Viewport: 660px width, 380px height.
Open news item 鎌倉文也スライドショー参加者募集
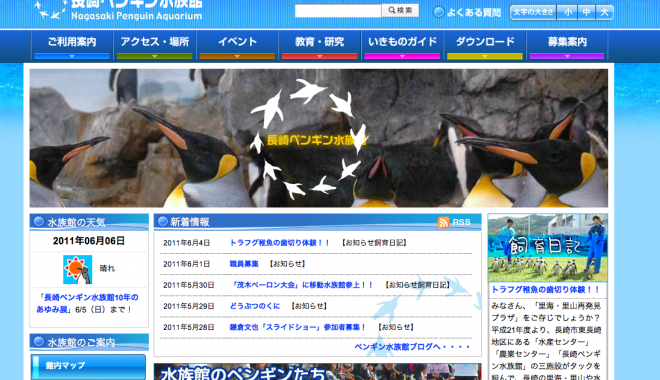pos(298,327)
